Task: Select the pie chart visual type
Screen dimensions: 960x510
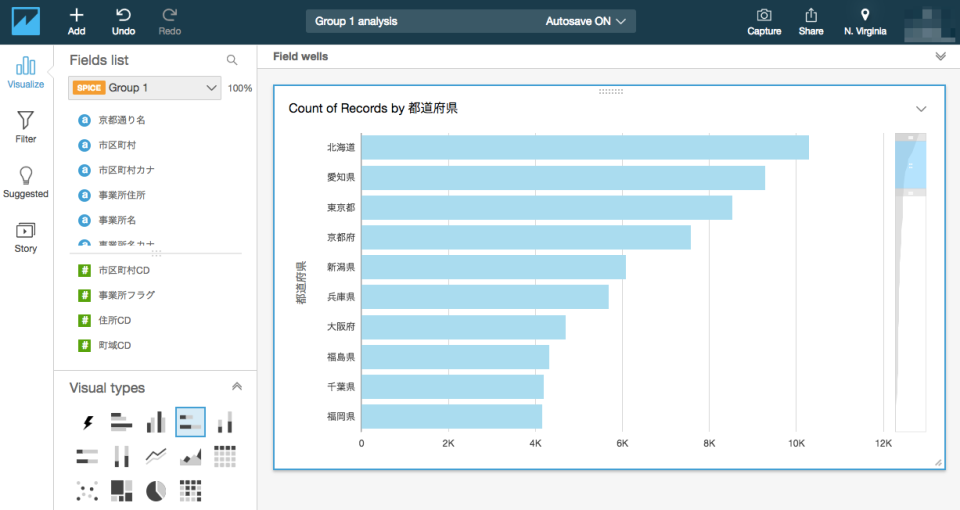Action: coord(156,490)
